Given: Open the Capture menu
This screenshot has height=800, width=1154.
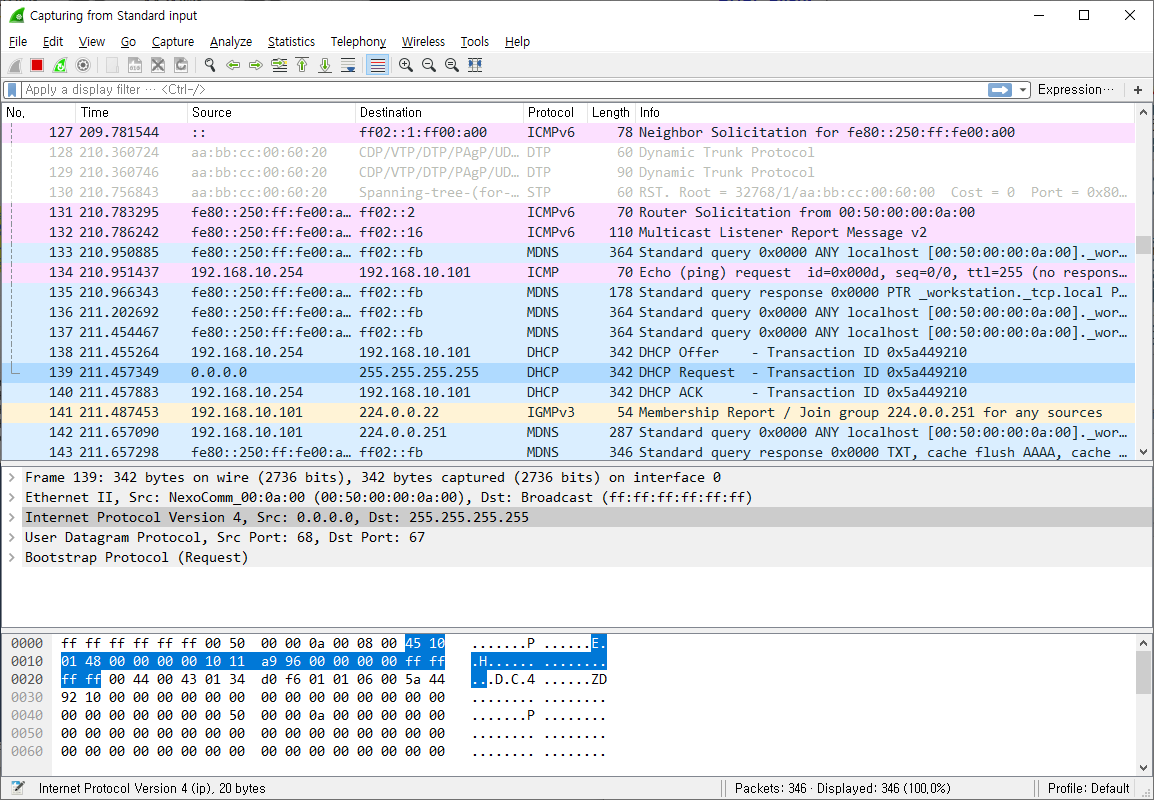Looking at the screenshot, I should coord(173,42).
